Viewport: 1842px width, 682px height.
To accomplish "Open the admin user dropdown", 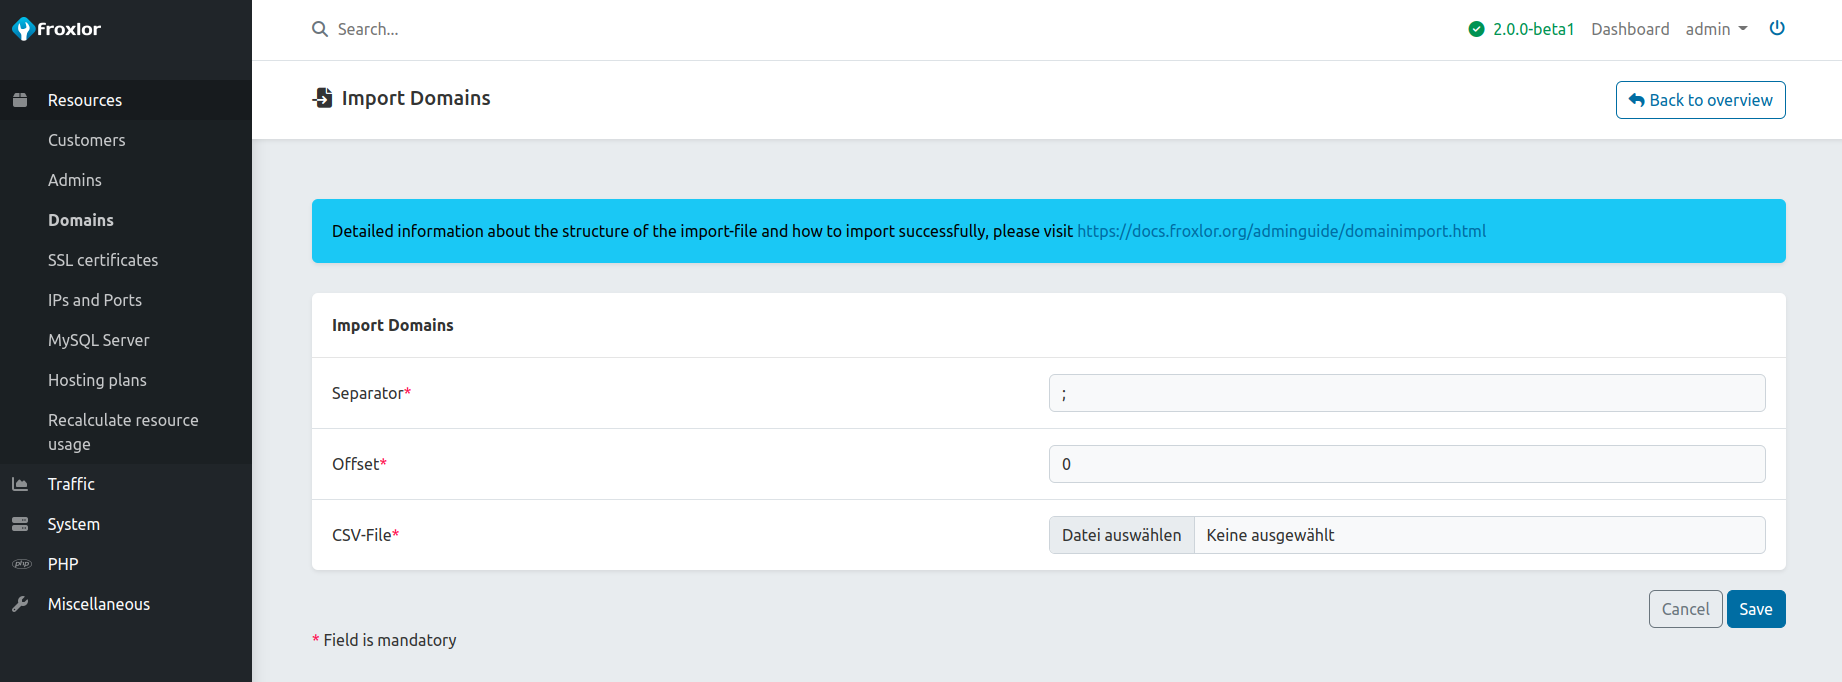I will pos(1716,29).
